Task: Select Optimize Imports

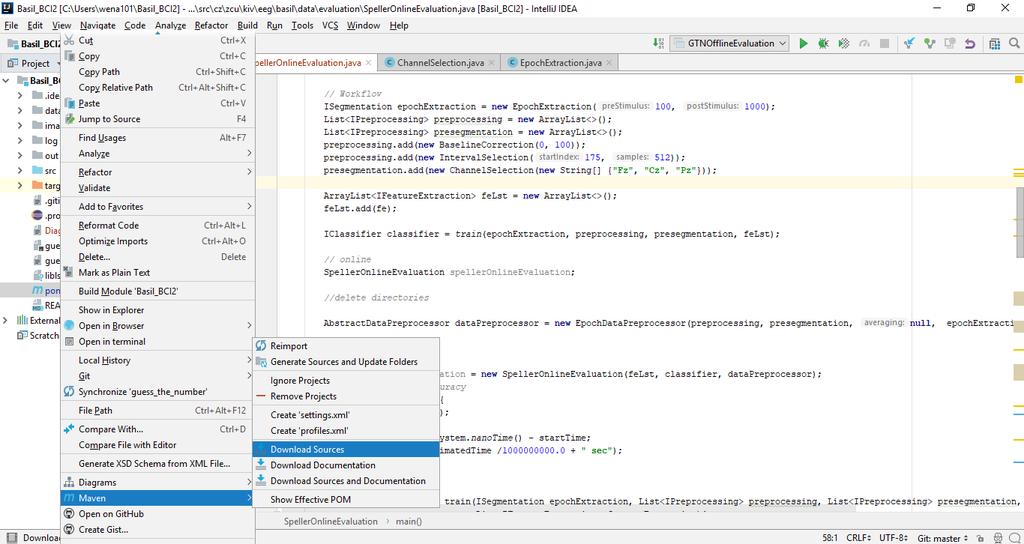Action: pos(157,241)
